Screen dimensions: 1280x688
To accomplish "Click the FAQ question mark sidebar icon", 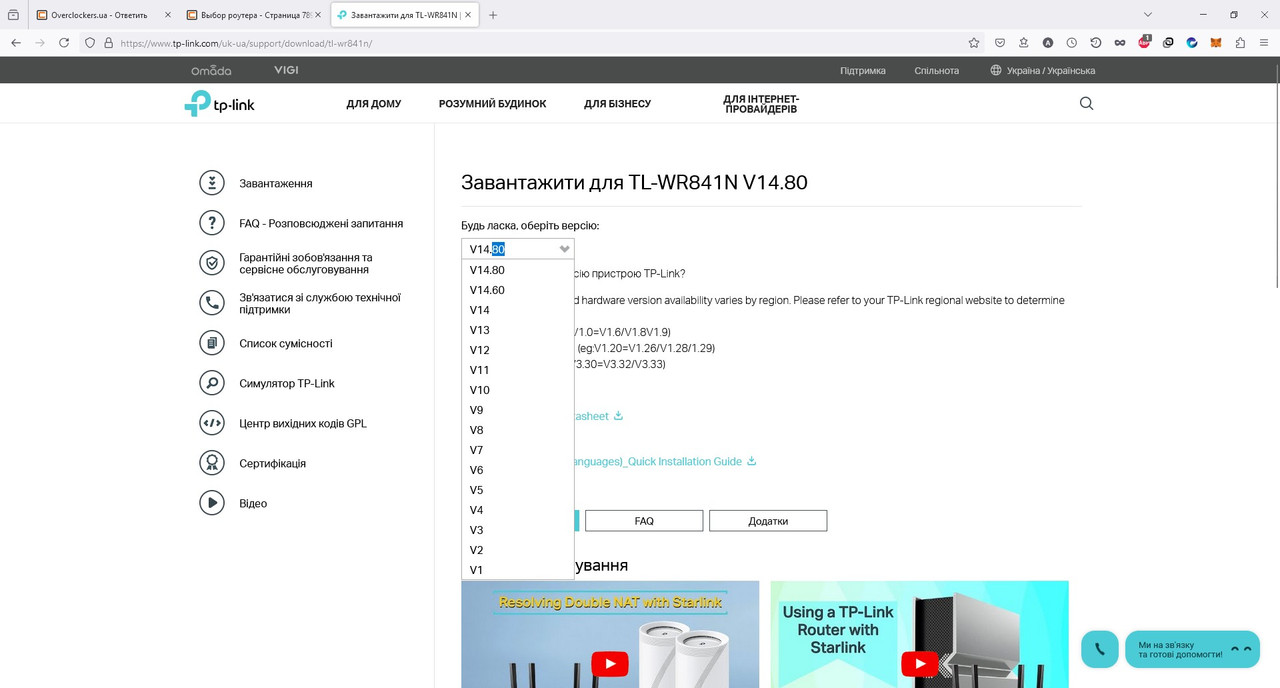I will [212, 223].
